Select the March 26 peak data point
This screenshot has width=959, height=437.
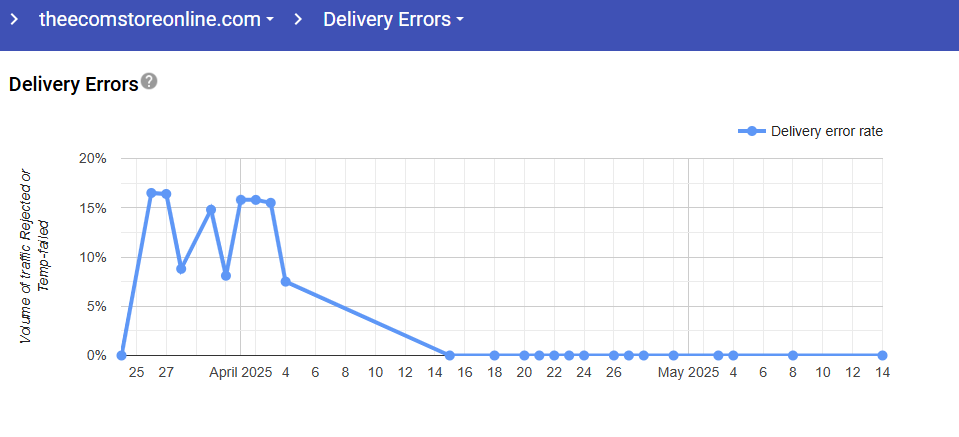151,193
